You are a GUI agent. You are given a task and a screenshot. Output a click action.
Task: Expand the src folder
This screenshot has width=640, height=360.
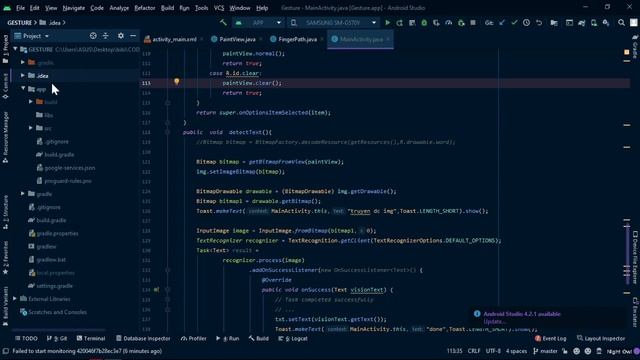click(31, 128)
